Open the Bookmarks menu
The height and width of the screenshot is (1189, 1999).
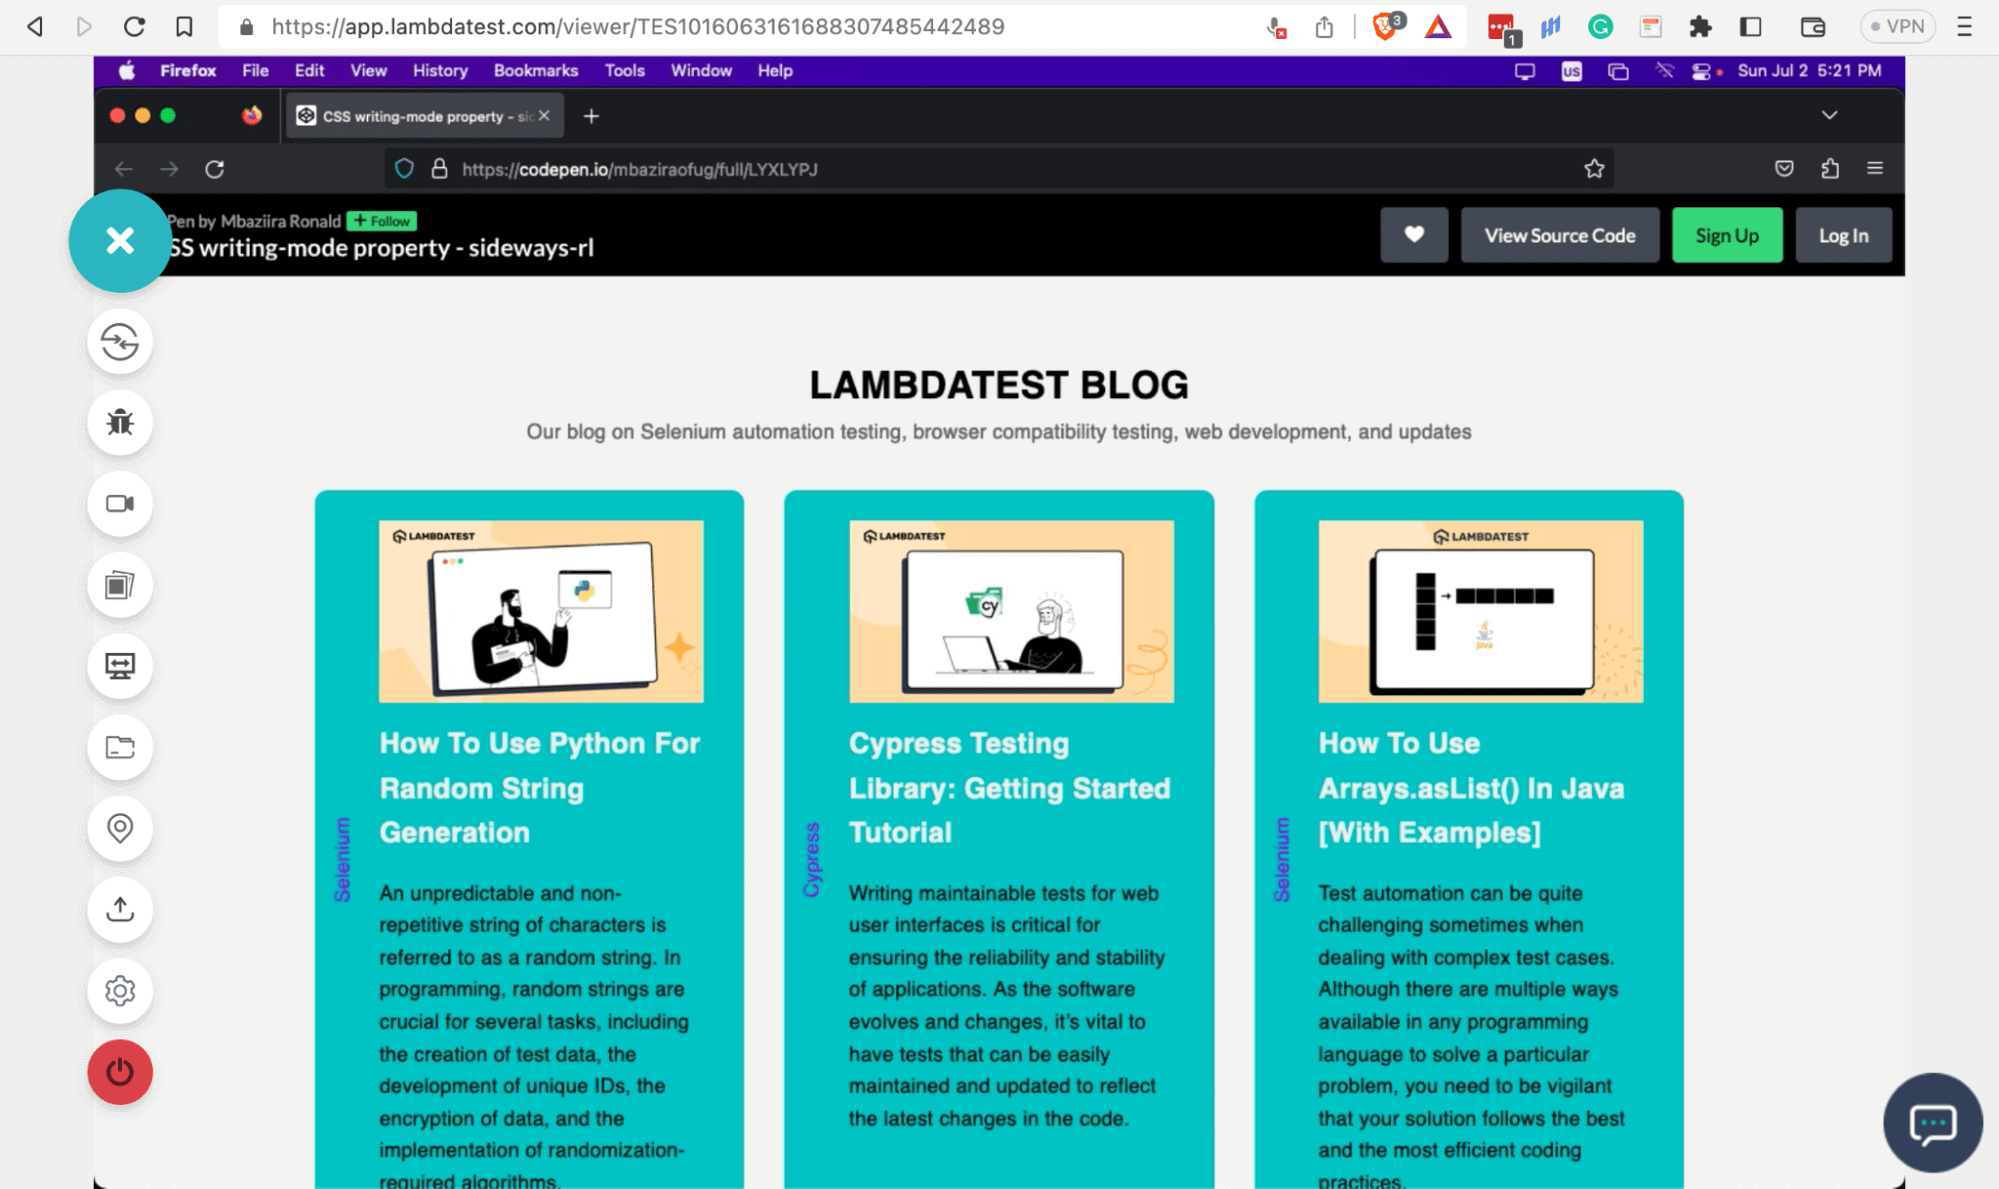pos(536,71)
